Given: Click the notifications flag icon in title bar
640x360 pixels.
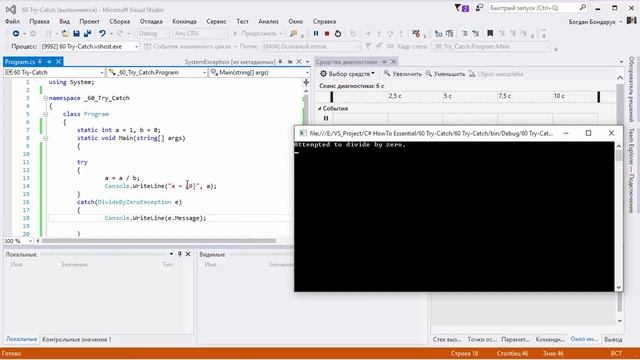Looking at the screenshot, I should tap(462, 8).
